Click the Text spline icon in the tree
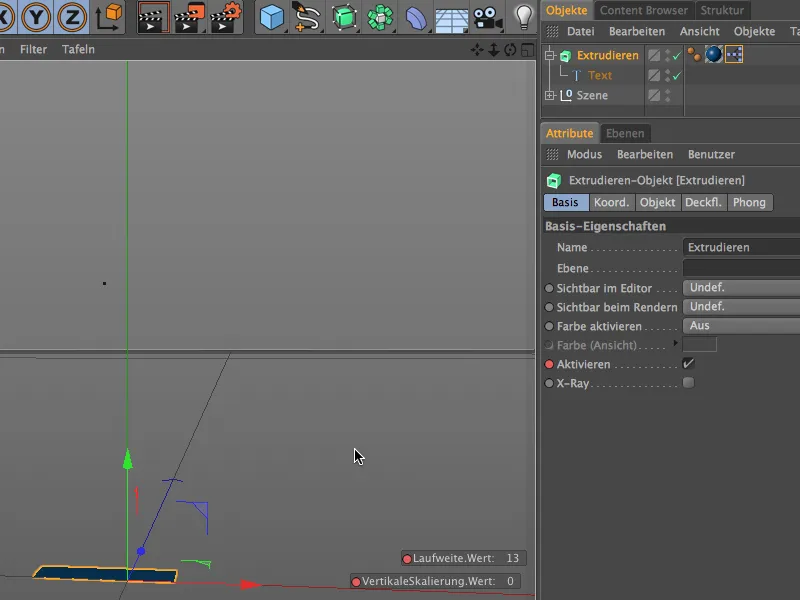Image resolution: width=800 pixels, height=600 pixels. point(577,76)
